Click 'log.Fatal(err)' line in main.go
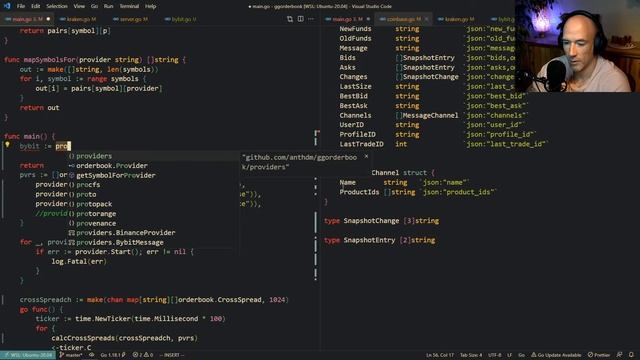The height and width of the screenshot is (360, 640). click(x=79, y=262)
